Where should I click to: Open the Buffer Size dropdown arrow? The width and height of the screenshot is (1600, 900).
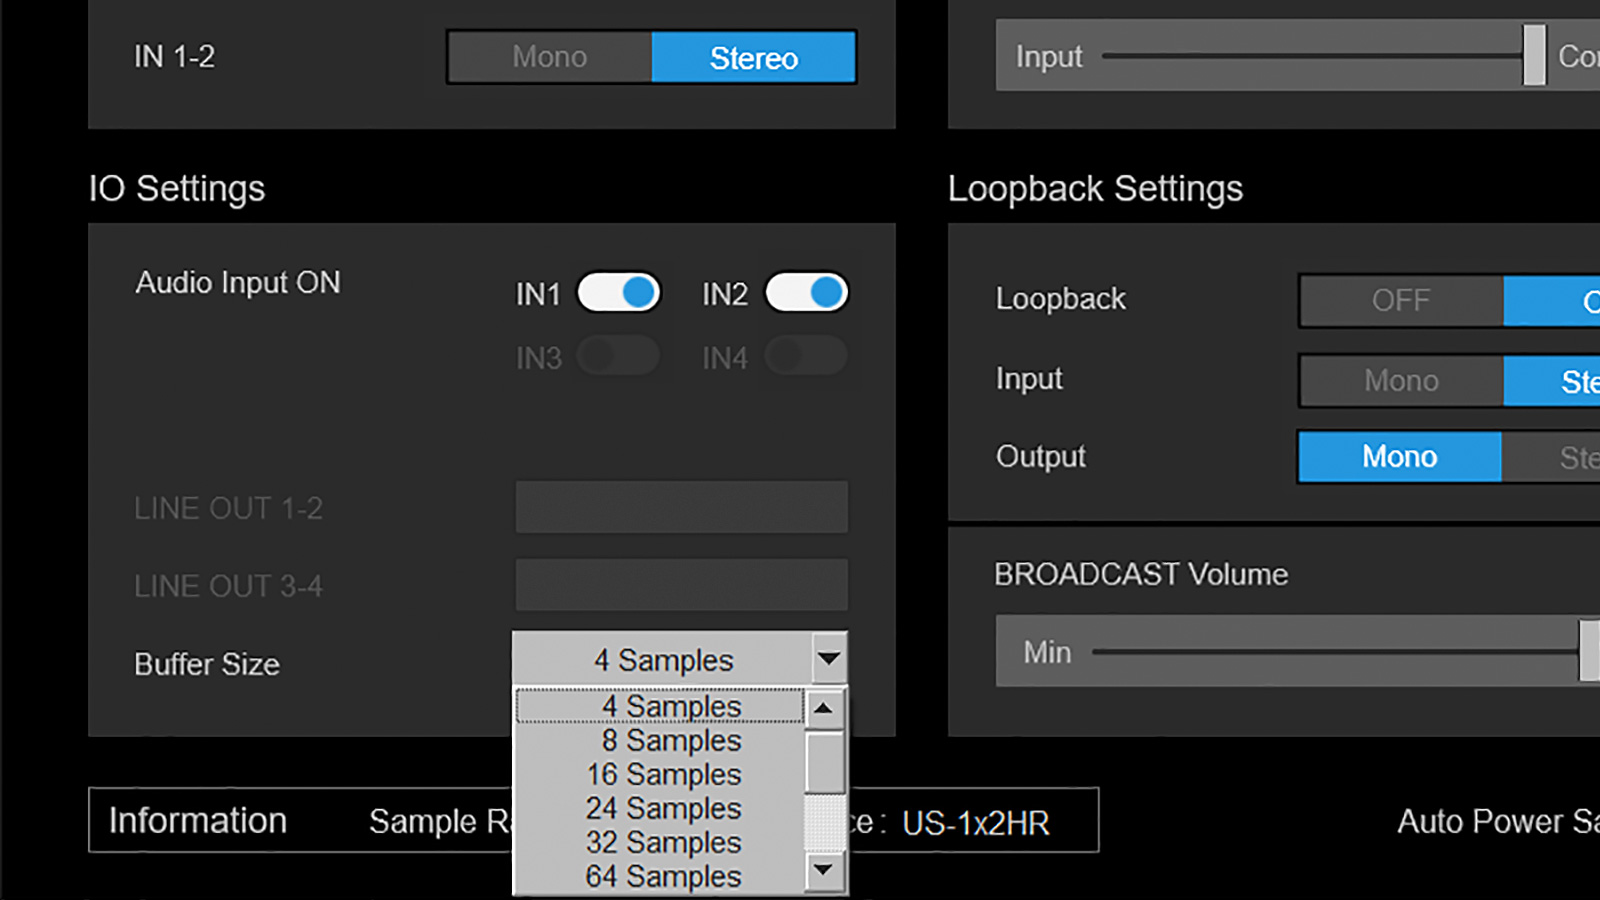(x=829, y=659)
